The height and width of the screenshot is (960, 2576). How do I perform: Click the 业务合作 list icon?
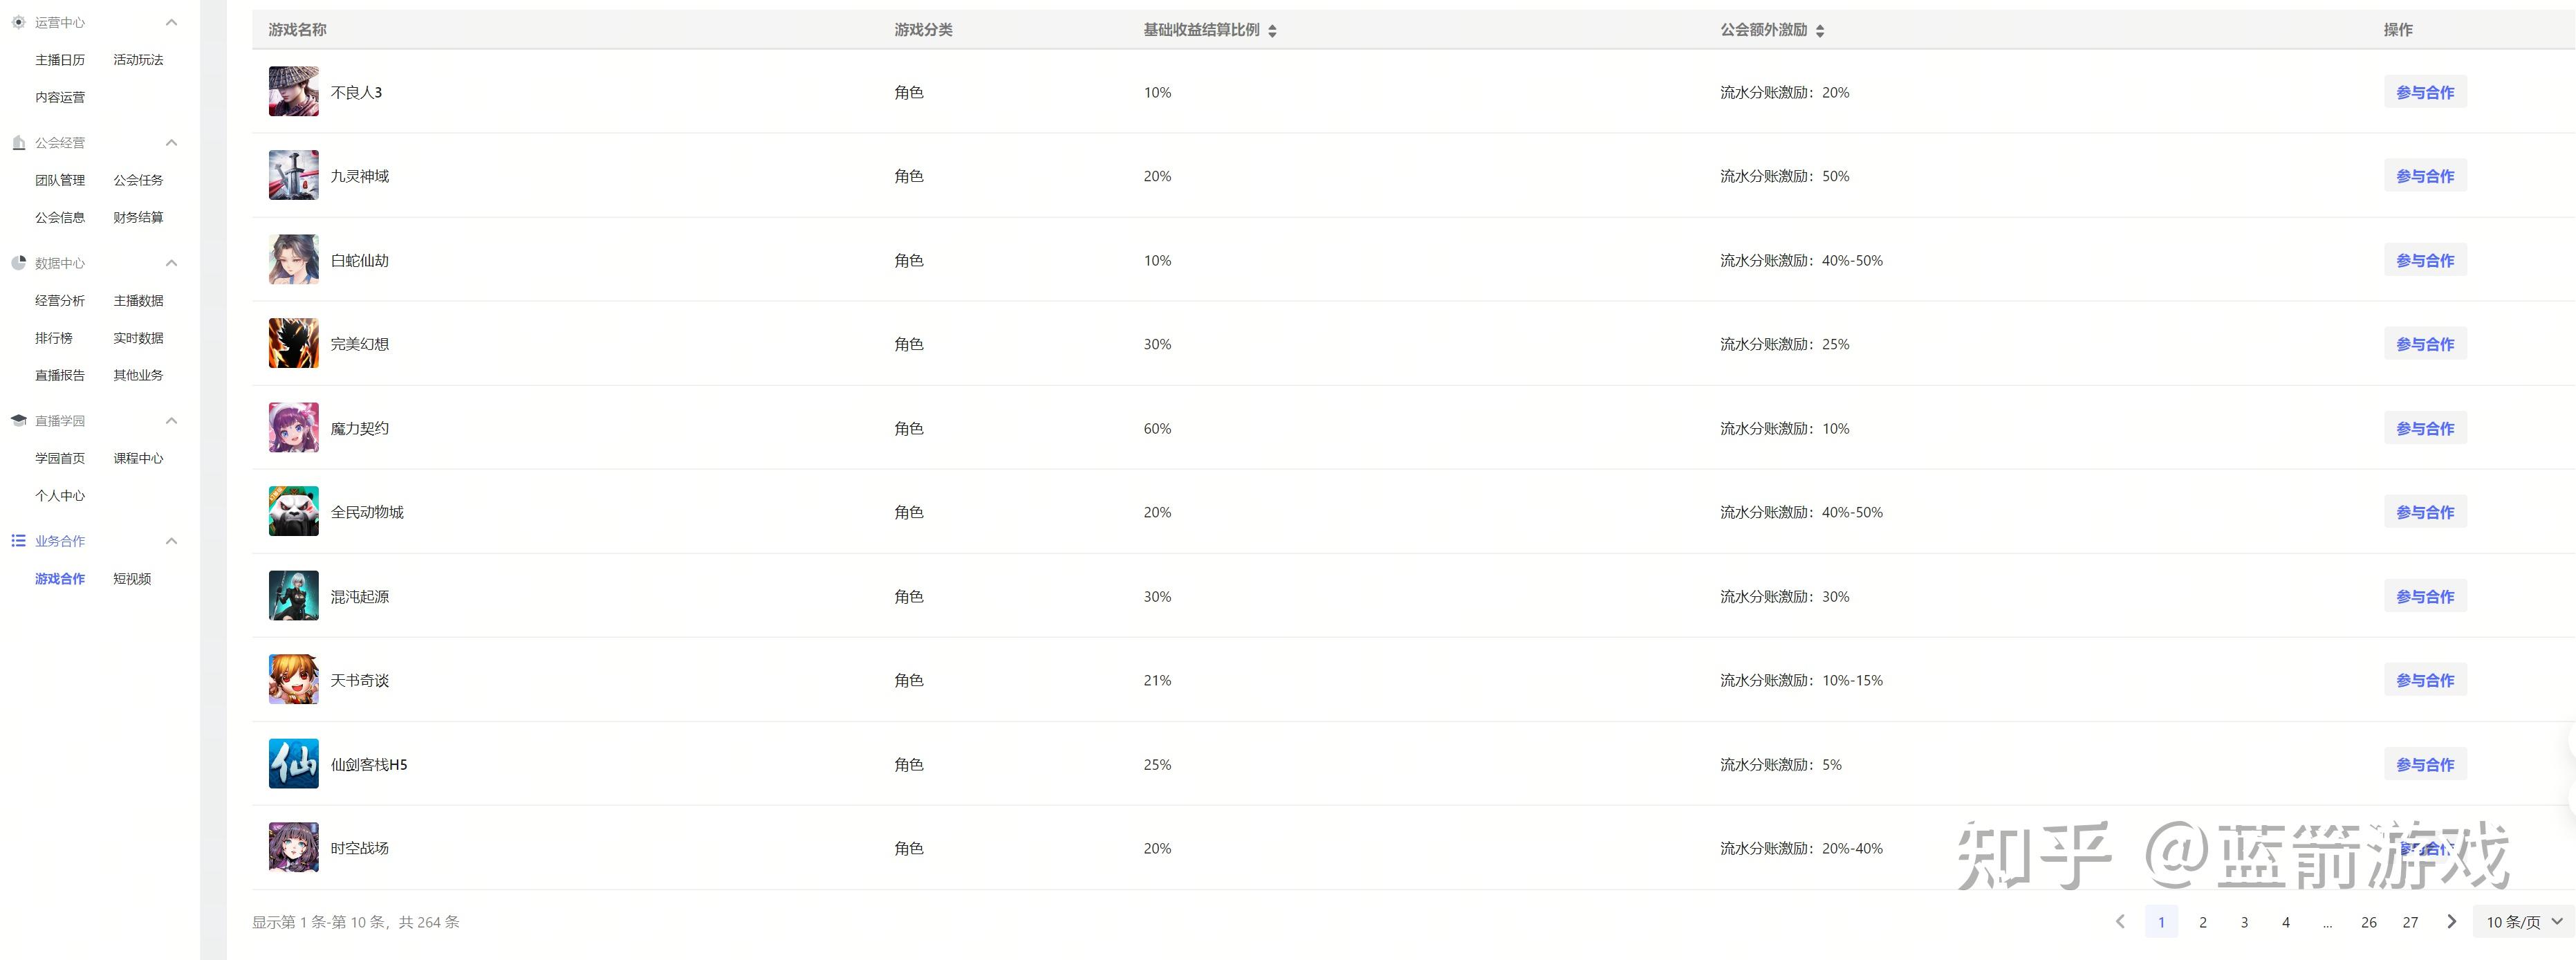coord(18,541)
